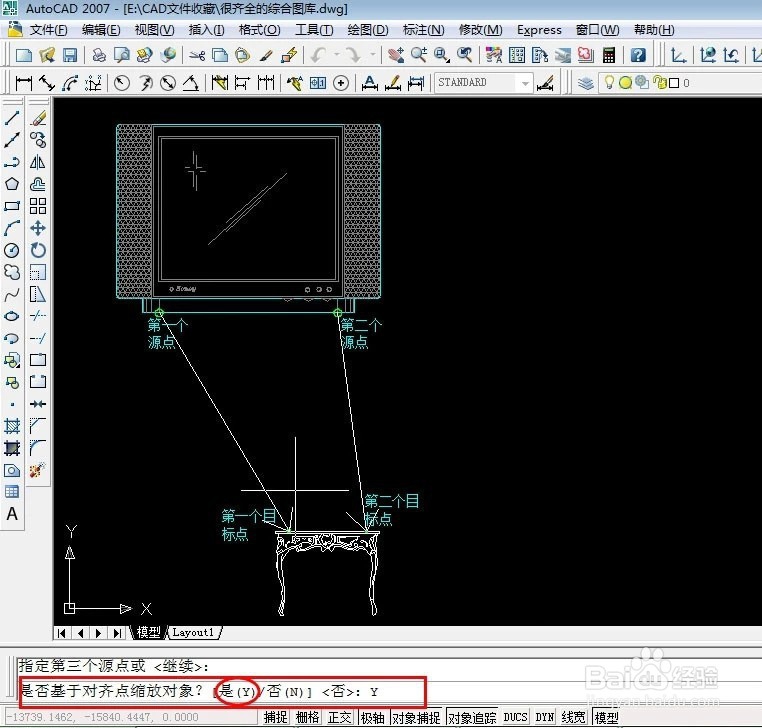This screenshot has width=762, height=728.
Task: Jump to last layout tab arrow
Action: pyautogui.click(x=117, y=633)
